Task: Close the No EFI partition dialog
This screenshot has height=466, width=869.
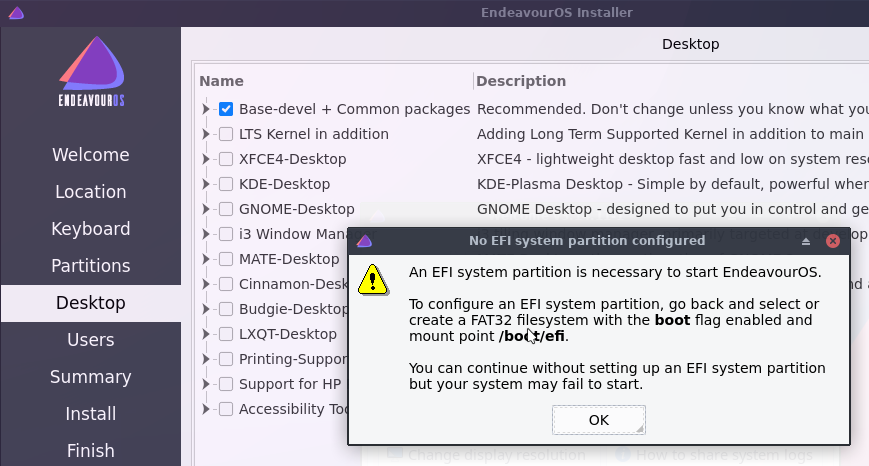Action: coord(833,241)
